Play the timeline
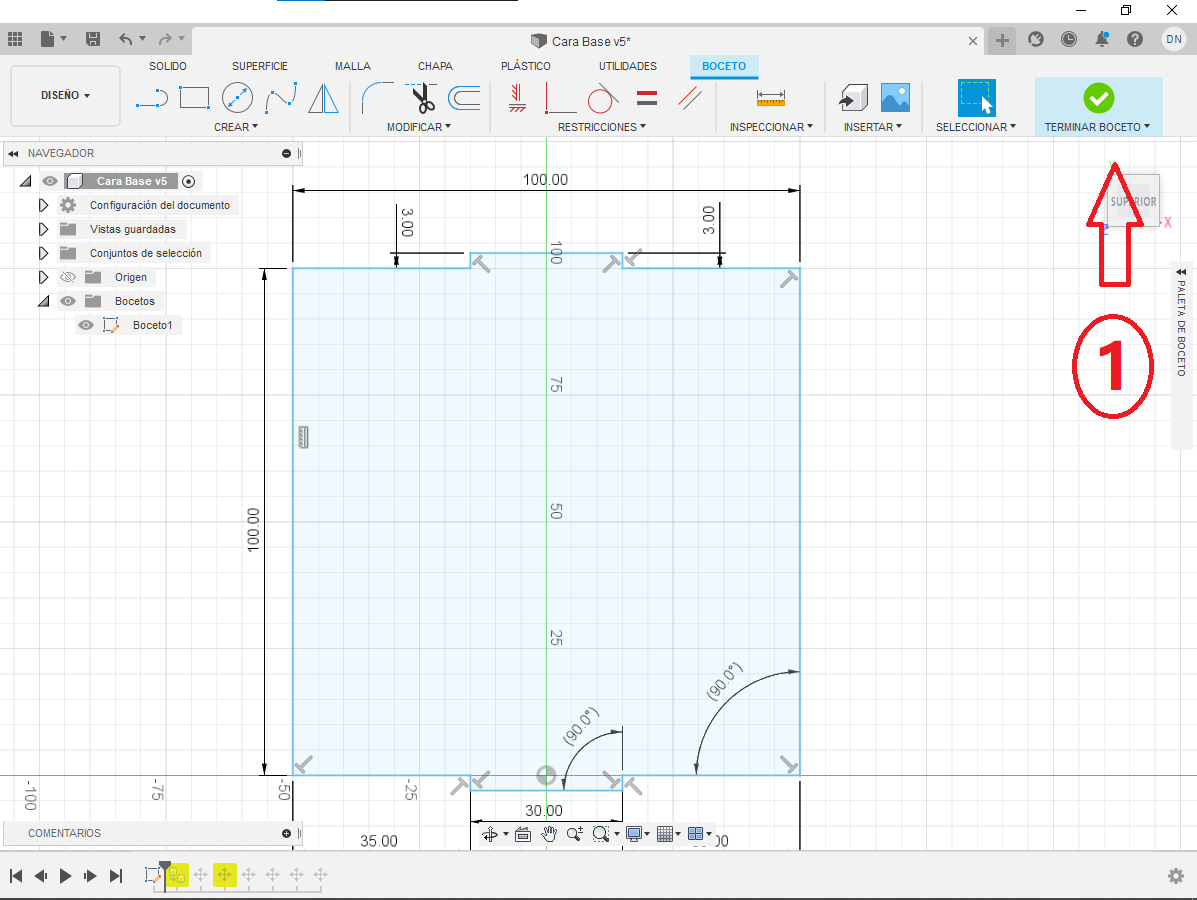Image resolution: width=1197 pixels, height=900 pixels. pyautogui.click(x=66, y=876)
